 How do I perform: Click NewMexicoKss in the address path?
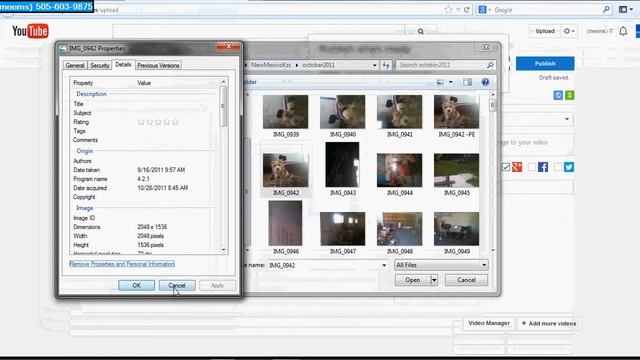pos(271,65)
